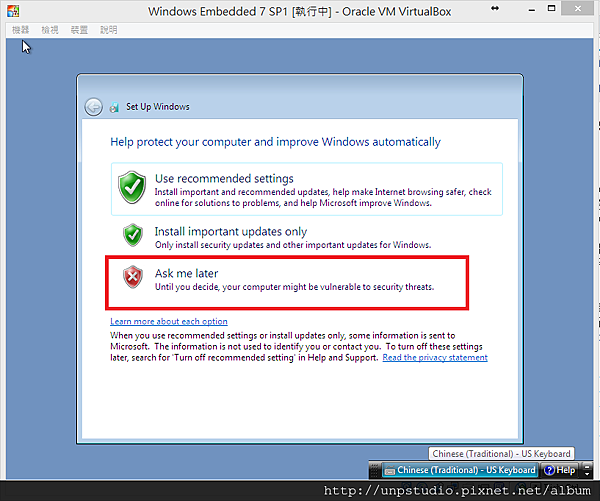Select Use recommended settings option
This screenshot has width=600, height=501.
coord(307,189)
